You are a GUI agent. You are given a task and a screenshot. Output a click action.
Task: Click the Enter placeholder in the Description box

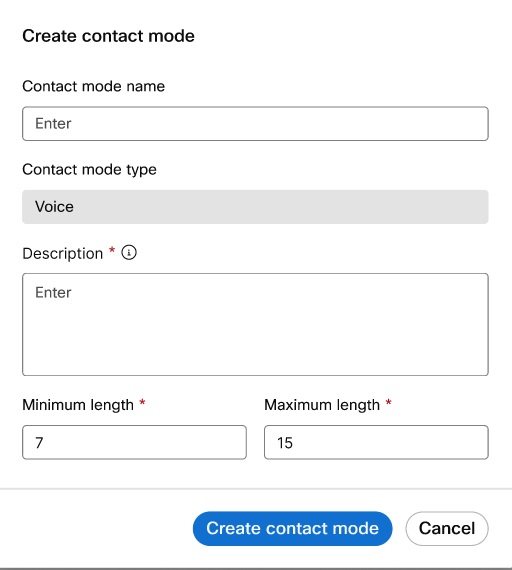[x=53, y=293]
